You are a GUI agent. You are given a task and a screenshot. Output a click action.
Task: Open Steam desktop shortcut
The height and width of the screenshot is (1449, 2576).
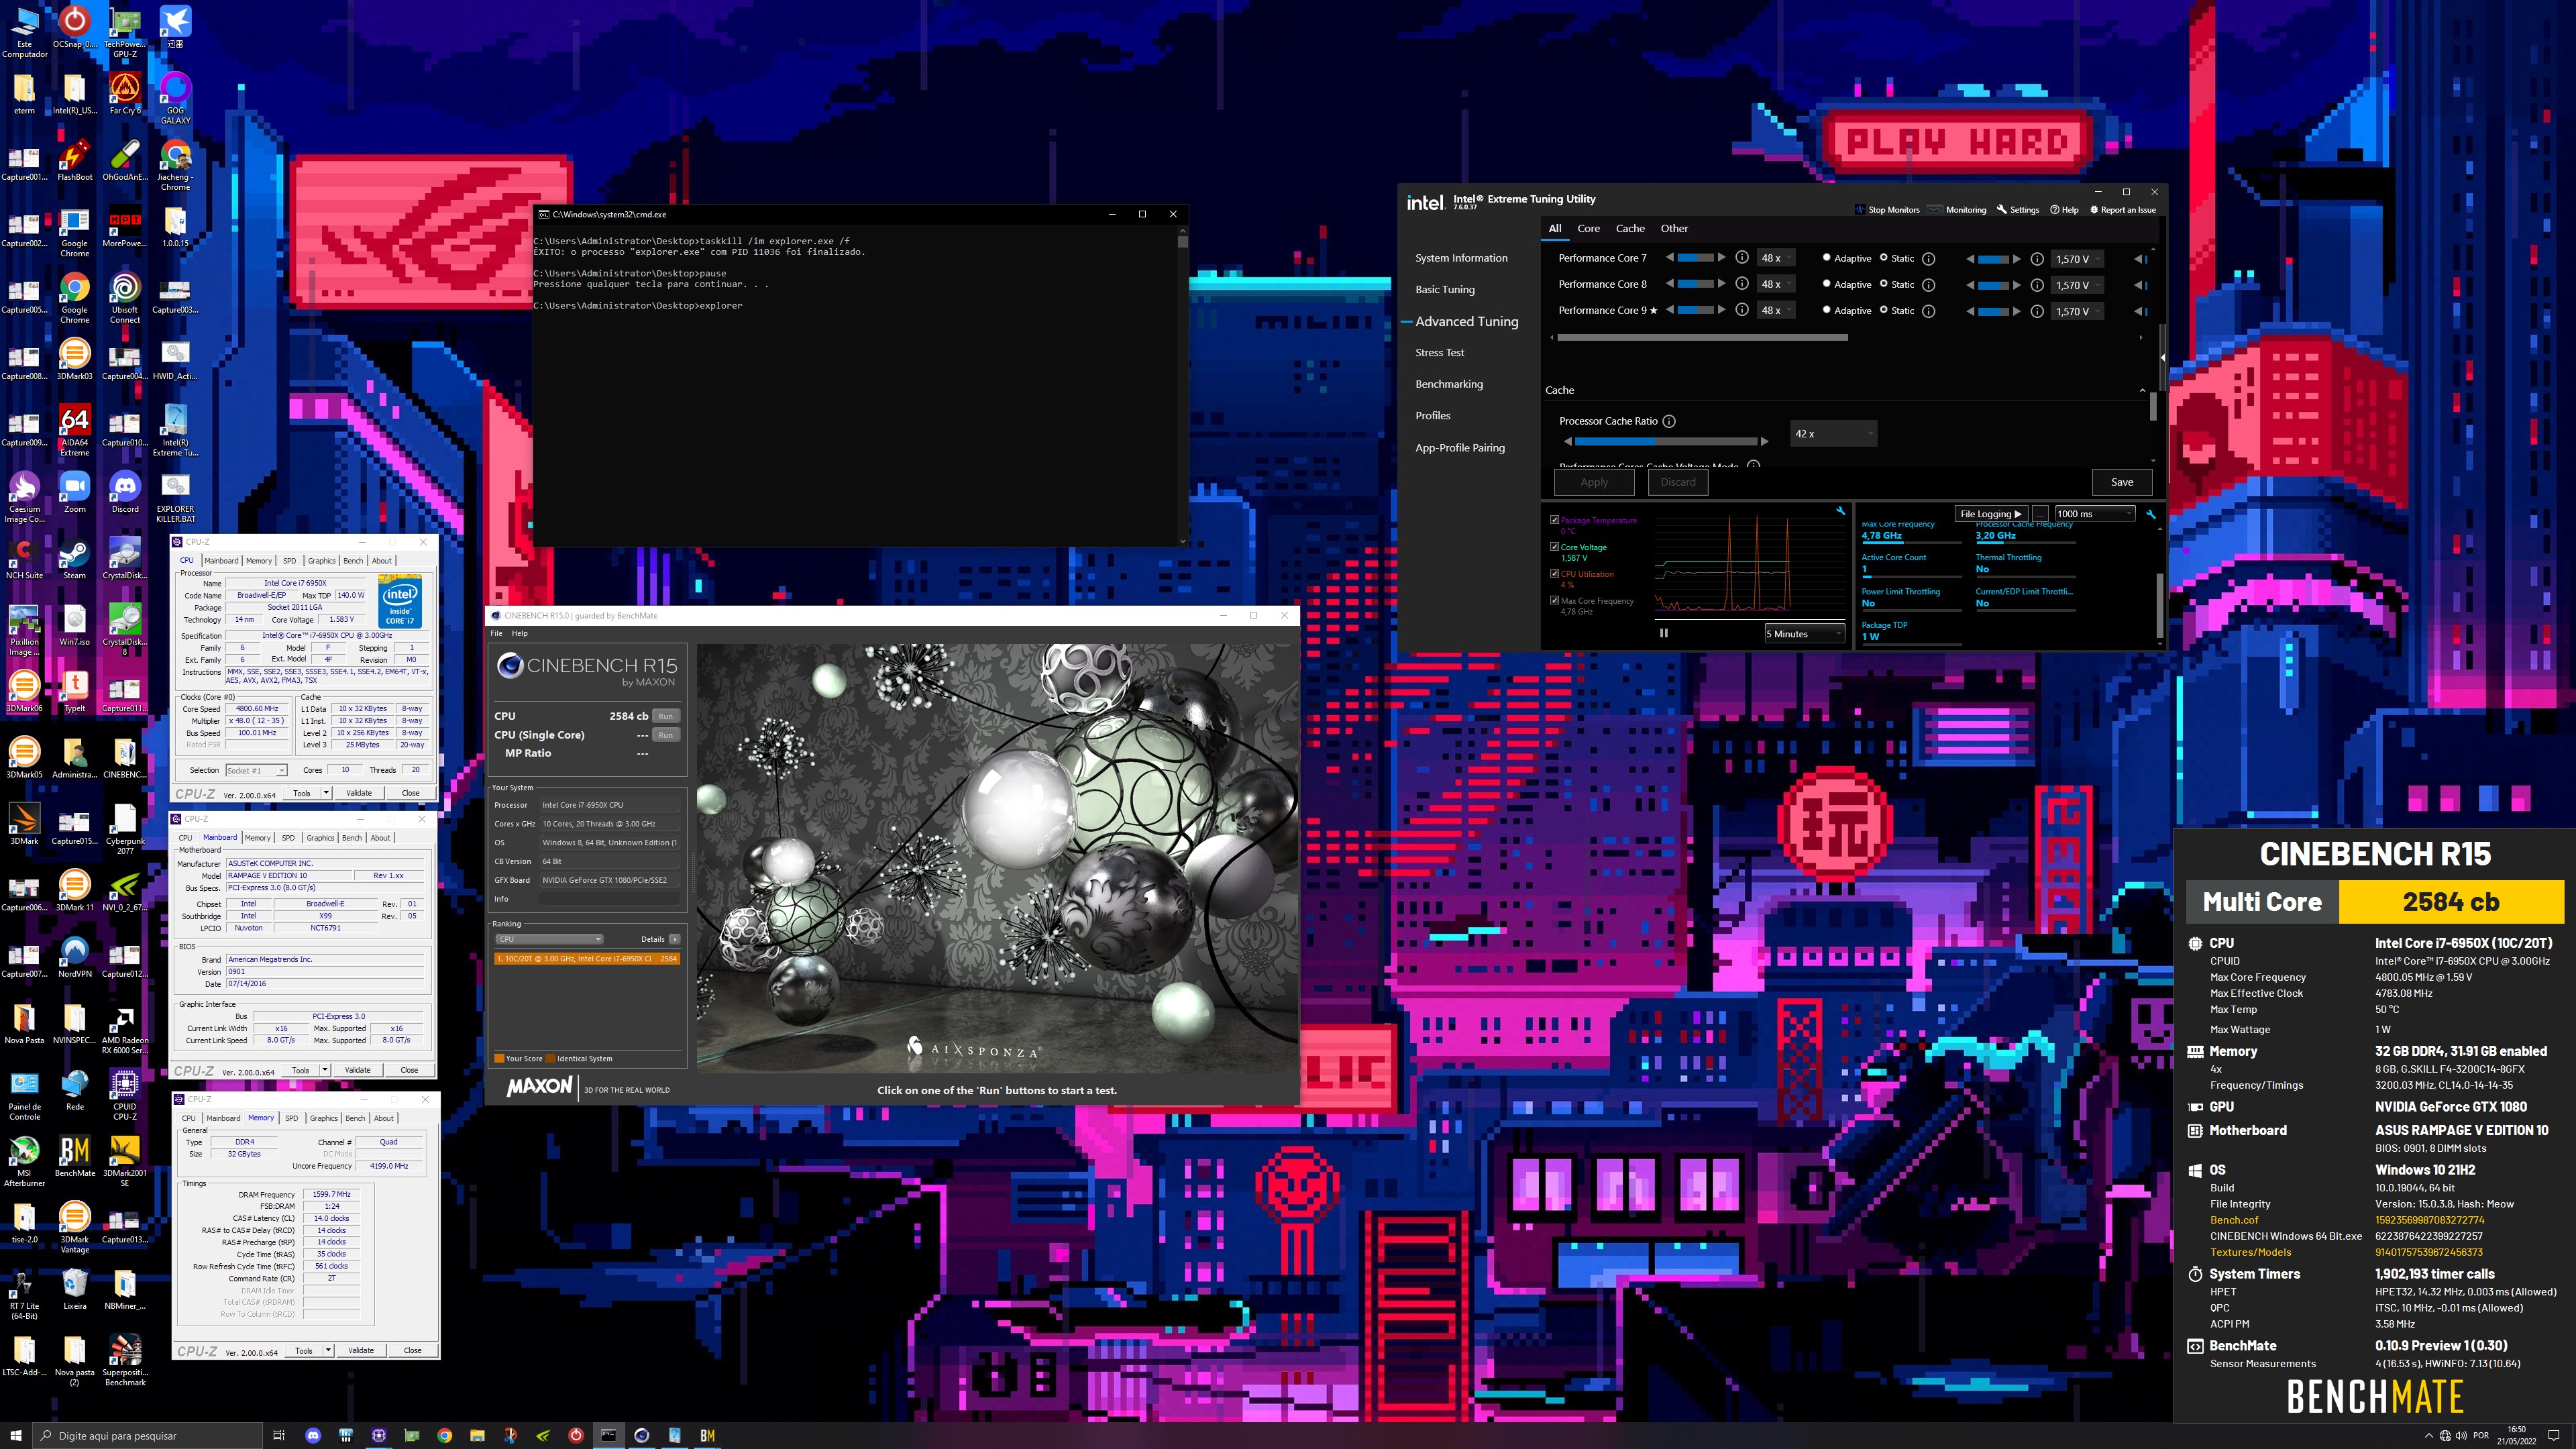point(75,559)
